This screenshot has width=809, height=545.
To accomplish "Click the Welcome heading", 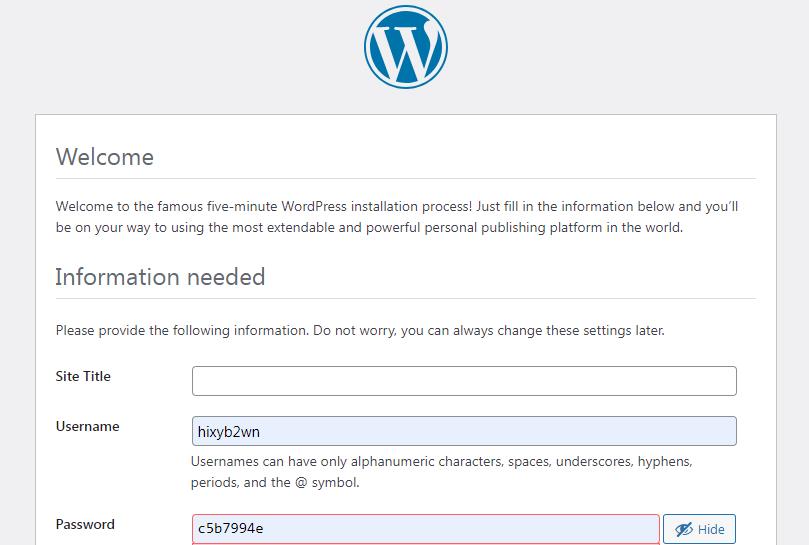I will click(x=105, y=157).
